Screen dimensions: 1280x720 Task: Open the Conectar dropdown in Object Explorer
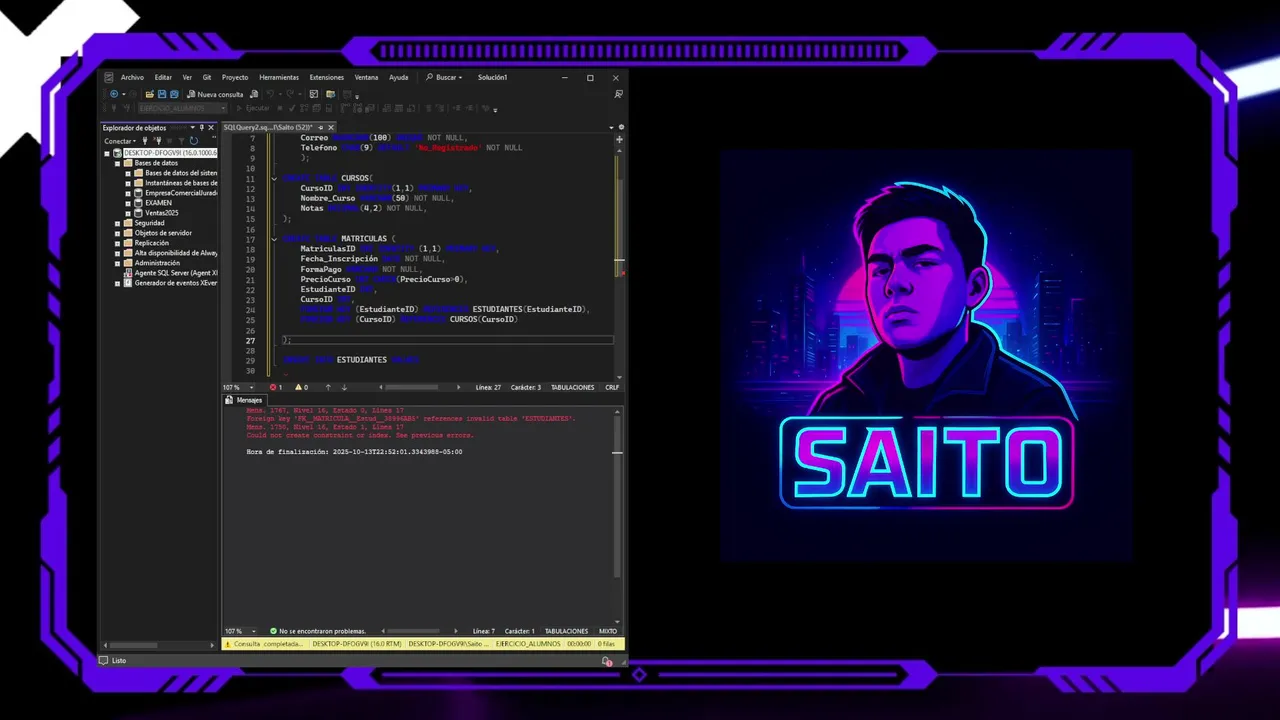click(120, 141)
